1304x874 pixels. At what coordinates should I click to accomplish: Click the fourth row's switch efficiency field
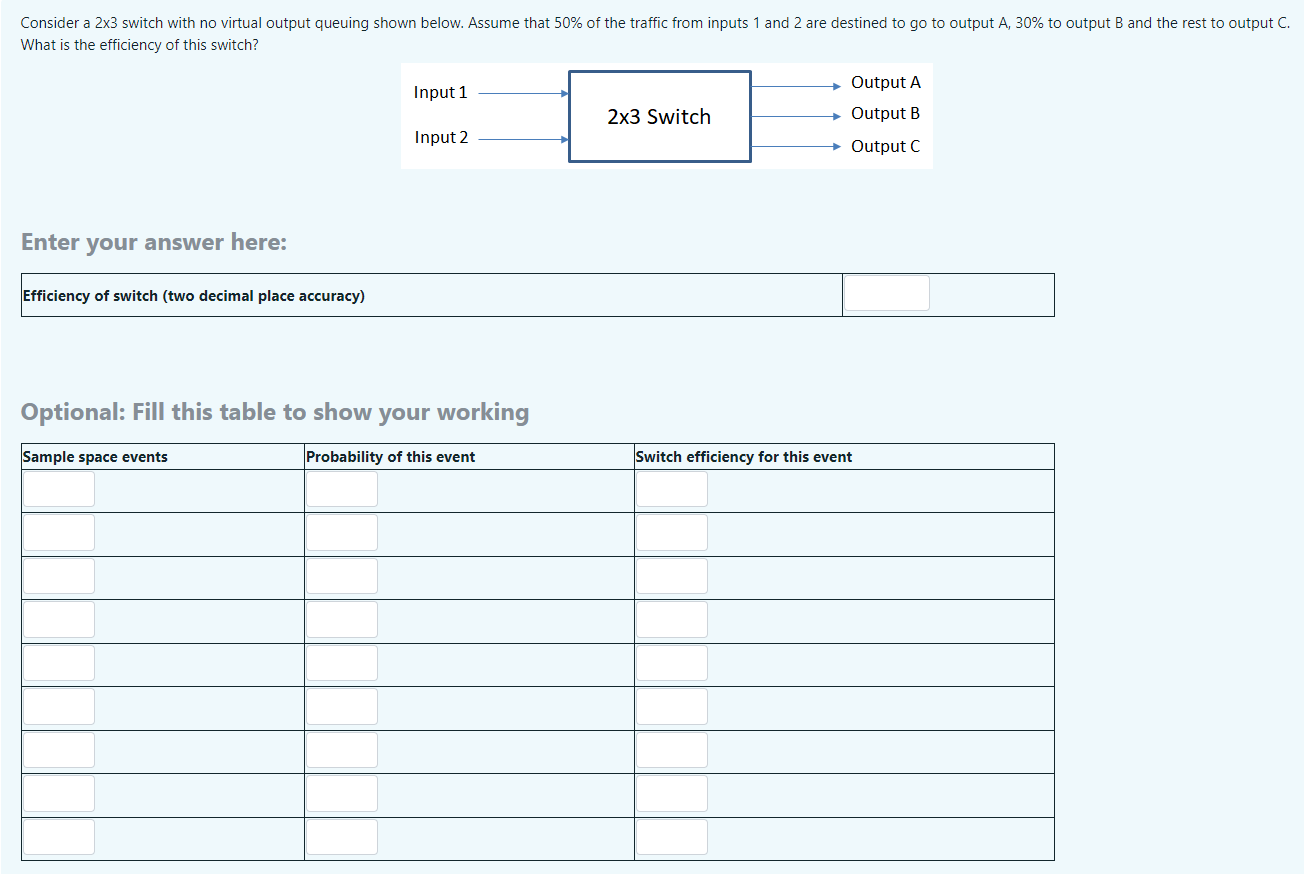(672, 619)
